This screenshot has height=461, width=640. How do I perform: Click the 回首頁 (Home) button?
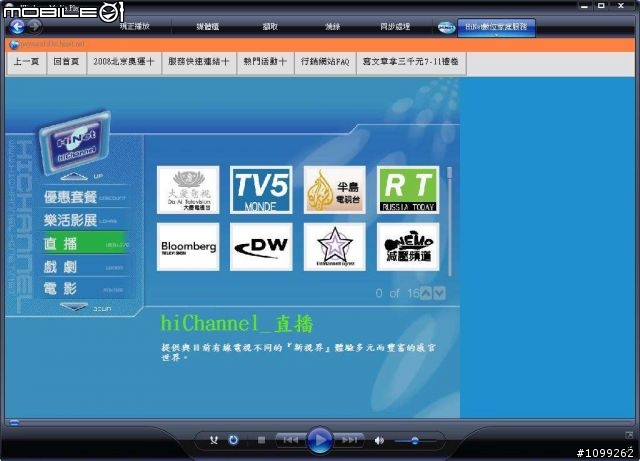click(x=66, y=62)
